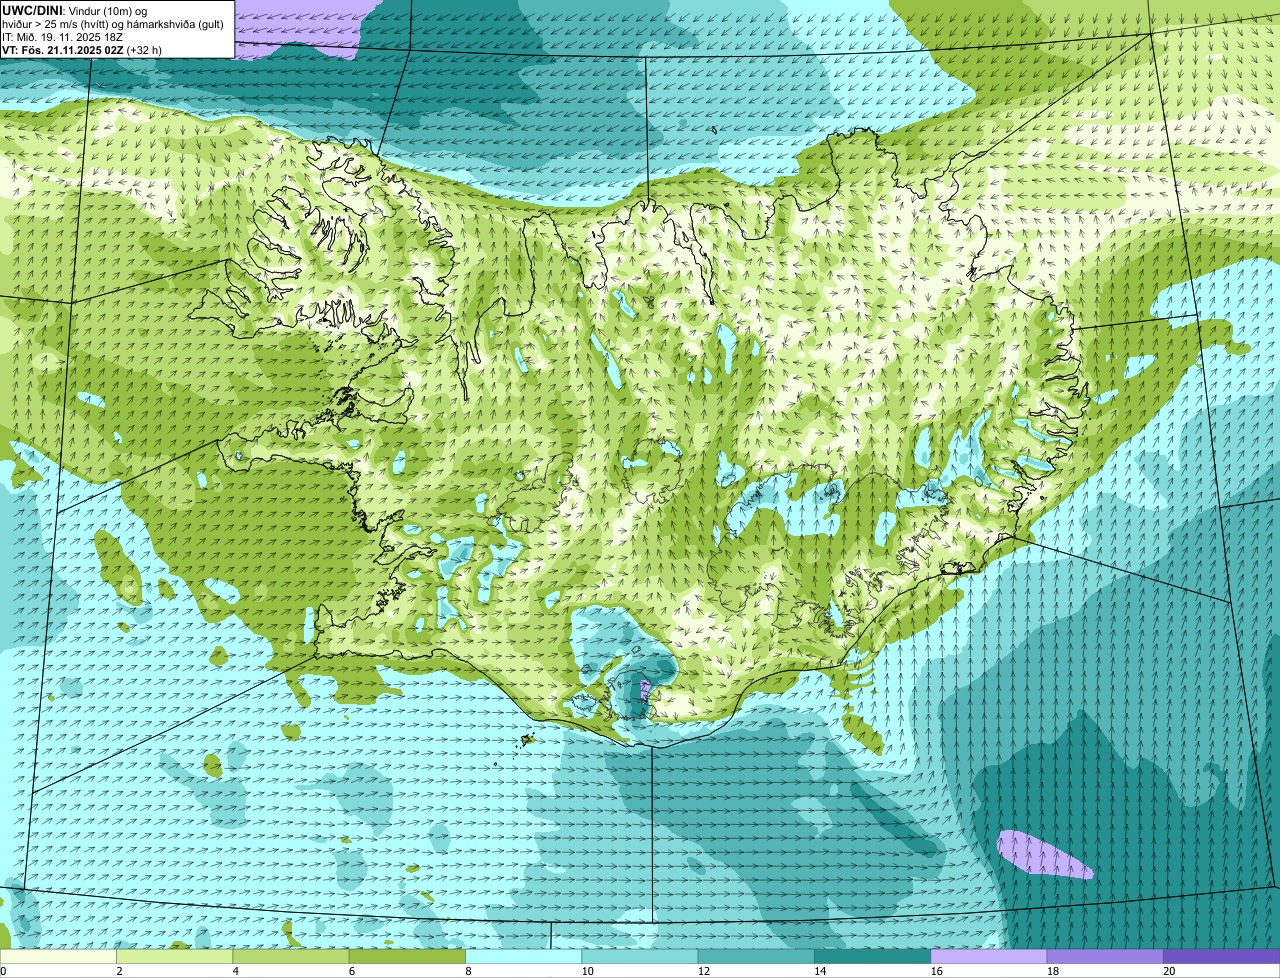This screenshot has width=1280, height=978.
Task: Click the "UWC/DINI: Vindur (10m) og" title line
Action: point(75,10)
